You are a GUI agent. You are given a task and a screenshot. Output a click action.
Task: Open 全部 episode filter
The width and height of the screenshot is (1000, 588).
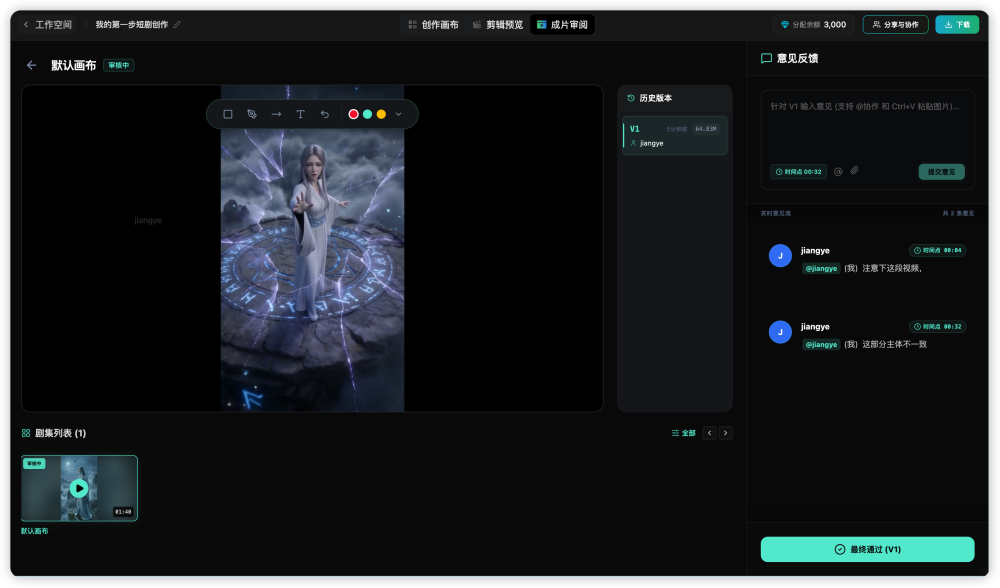click(684, 433)
